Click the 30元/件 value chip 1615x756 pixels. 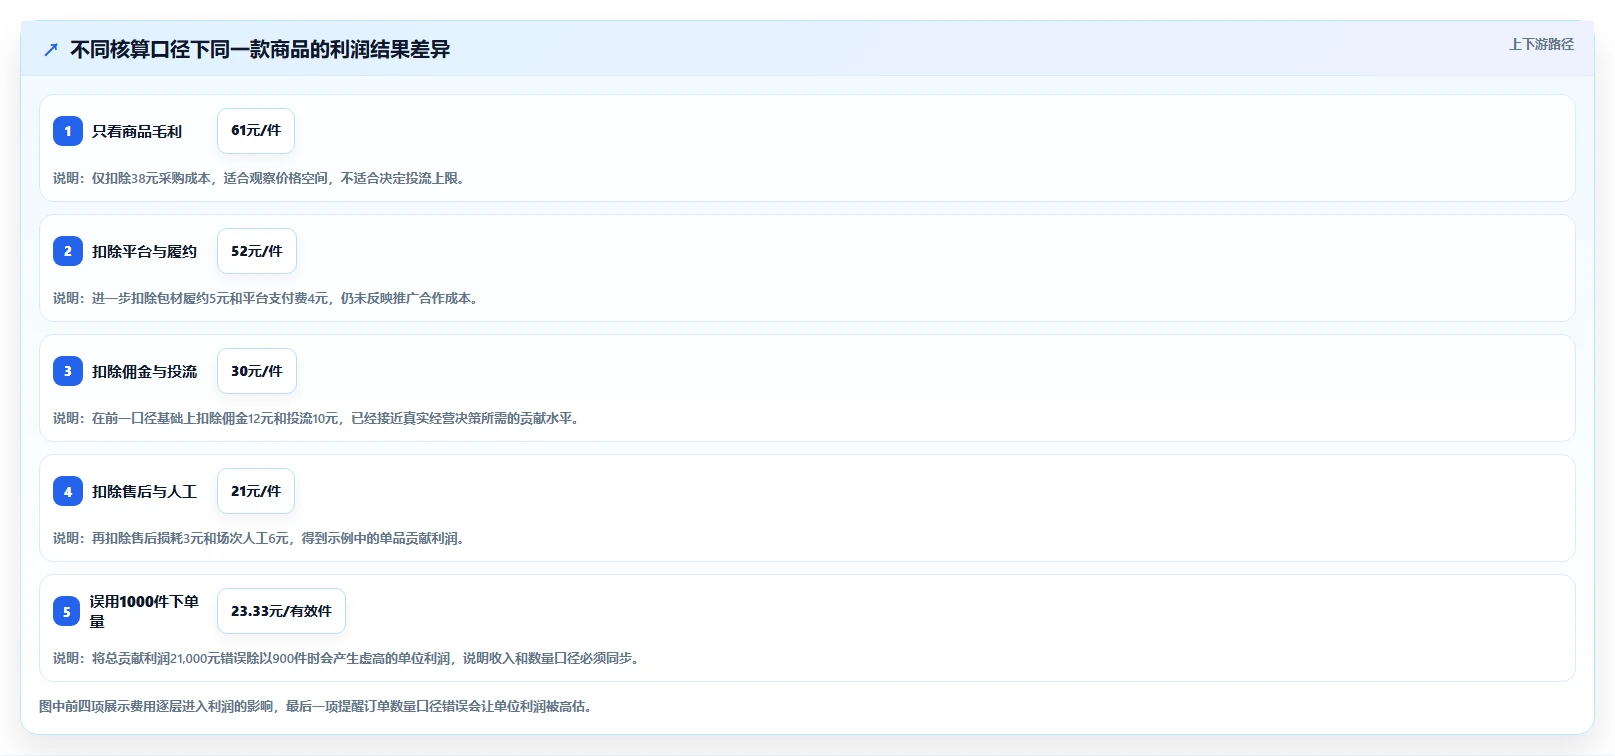coord(257,371)
